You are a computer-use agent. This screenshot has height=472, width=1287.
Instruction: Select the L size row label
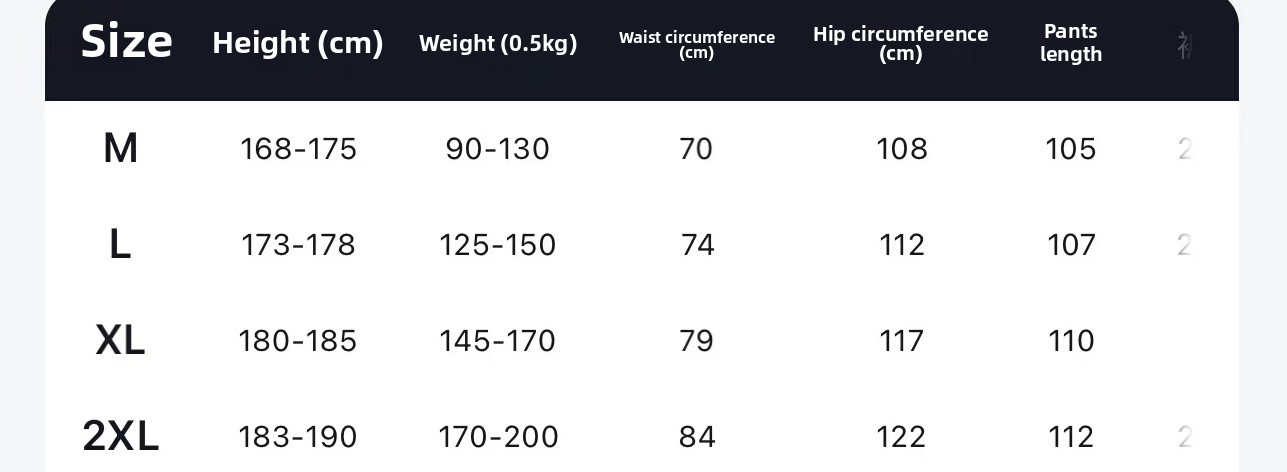120,245
